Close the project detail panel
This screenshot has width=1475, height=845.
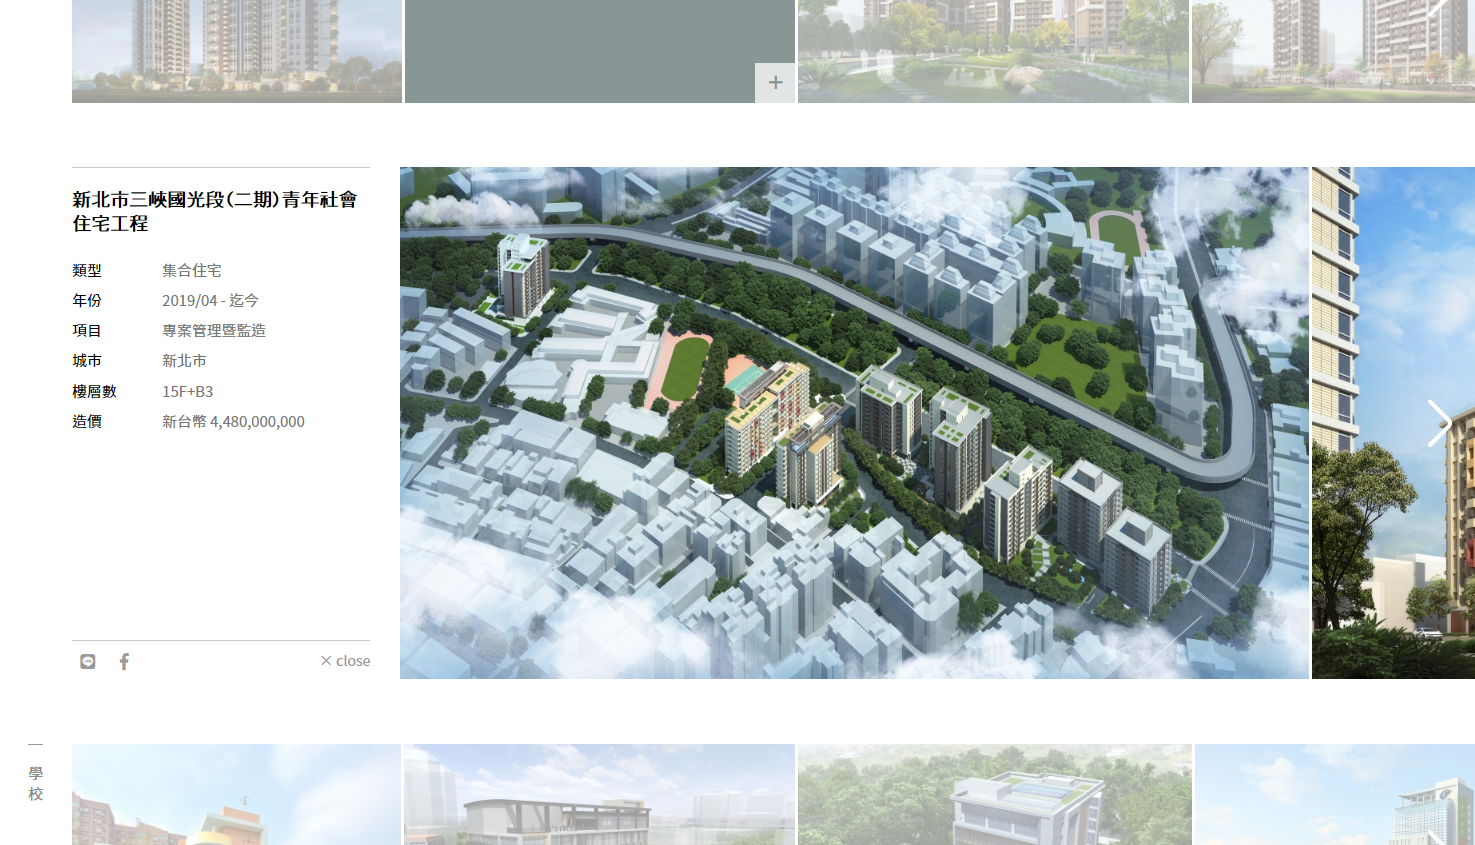345,661
